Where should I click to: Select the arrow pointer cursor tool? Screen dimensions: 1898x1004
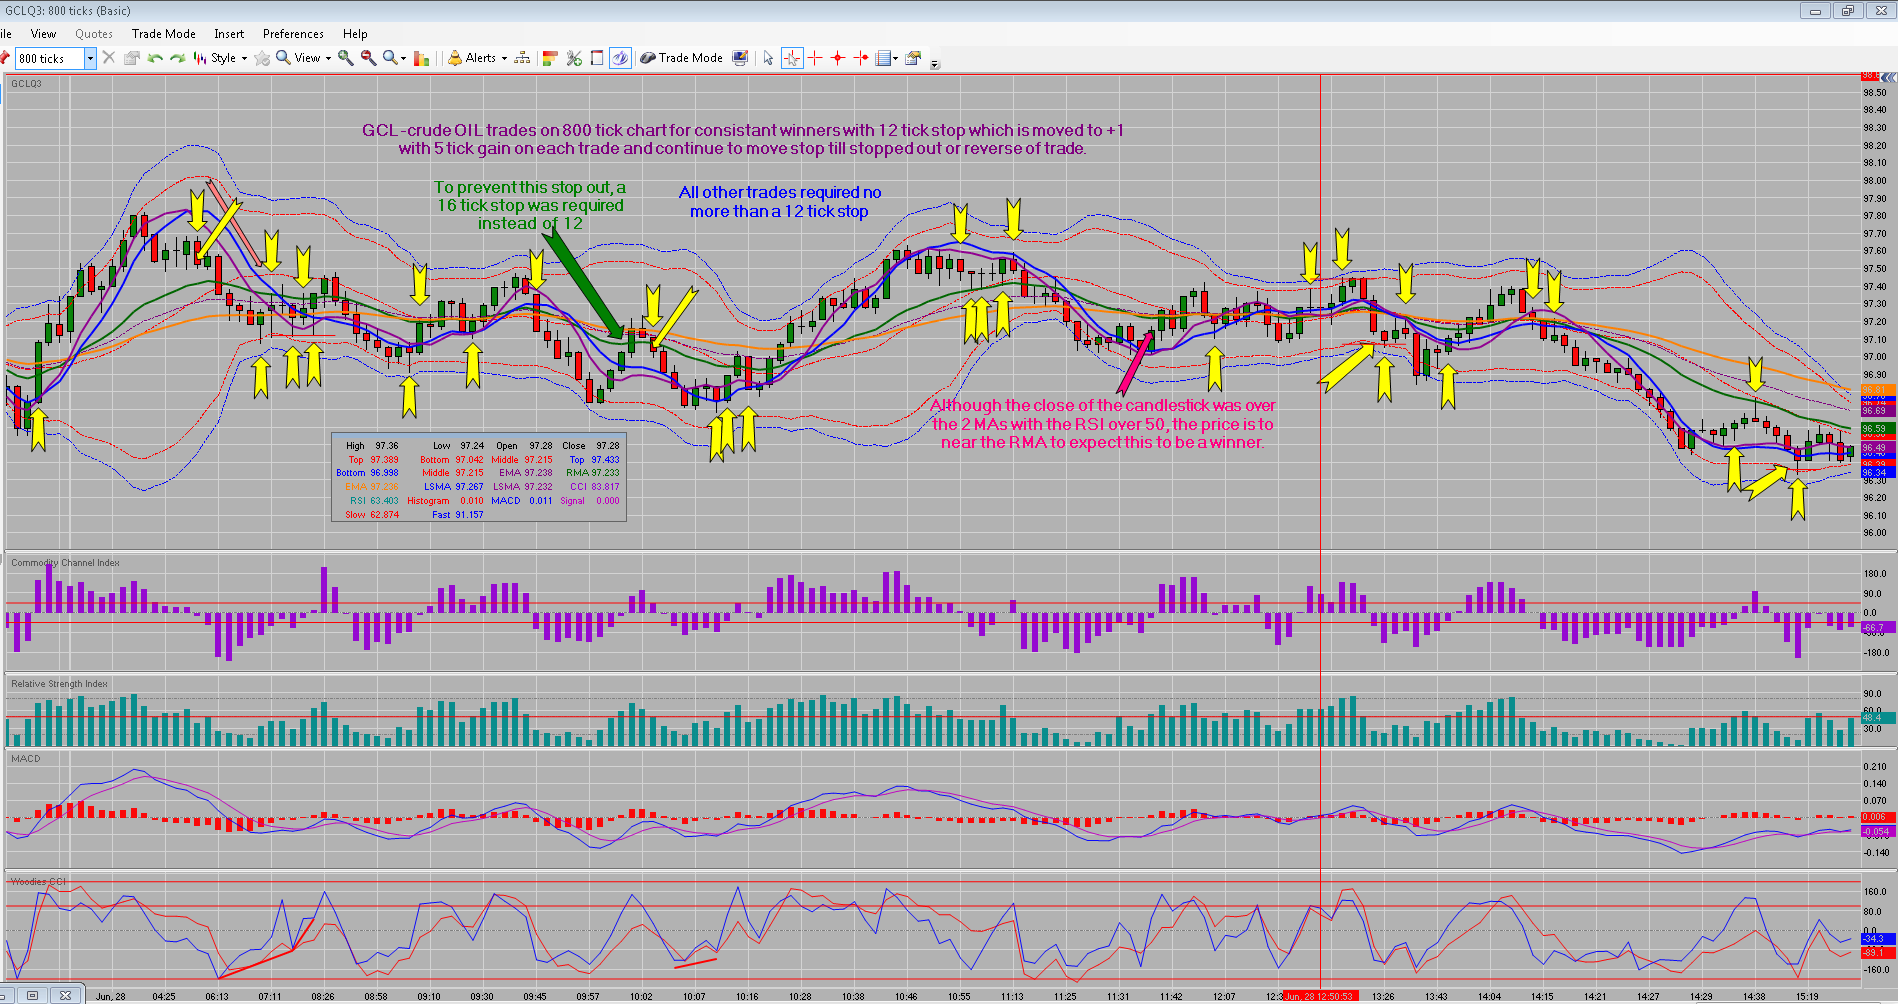pyautogui.click(x=768, y=58)
